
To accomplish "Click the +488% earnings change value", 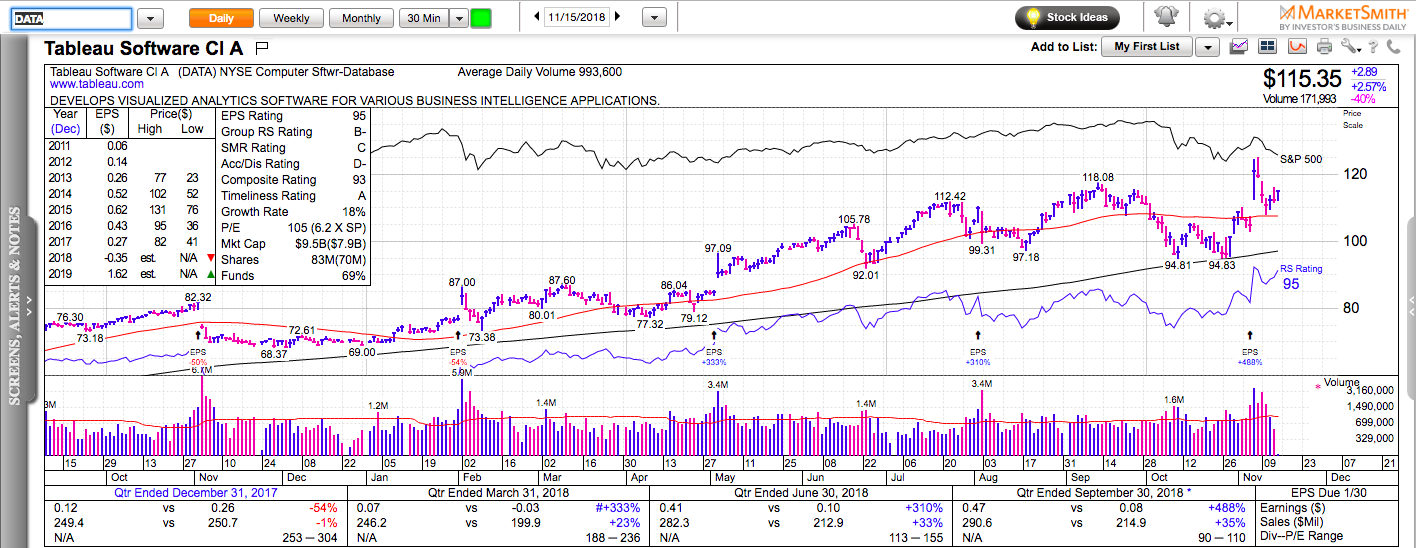I will tap(1228, 508).
